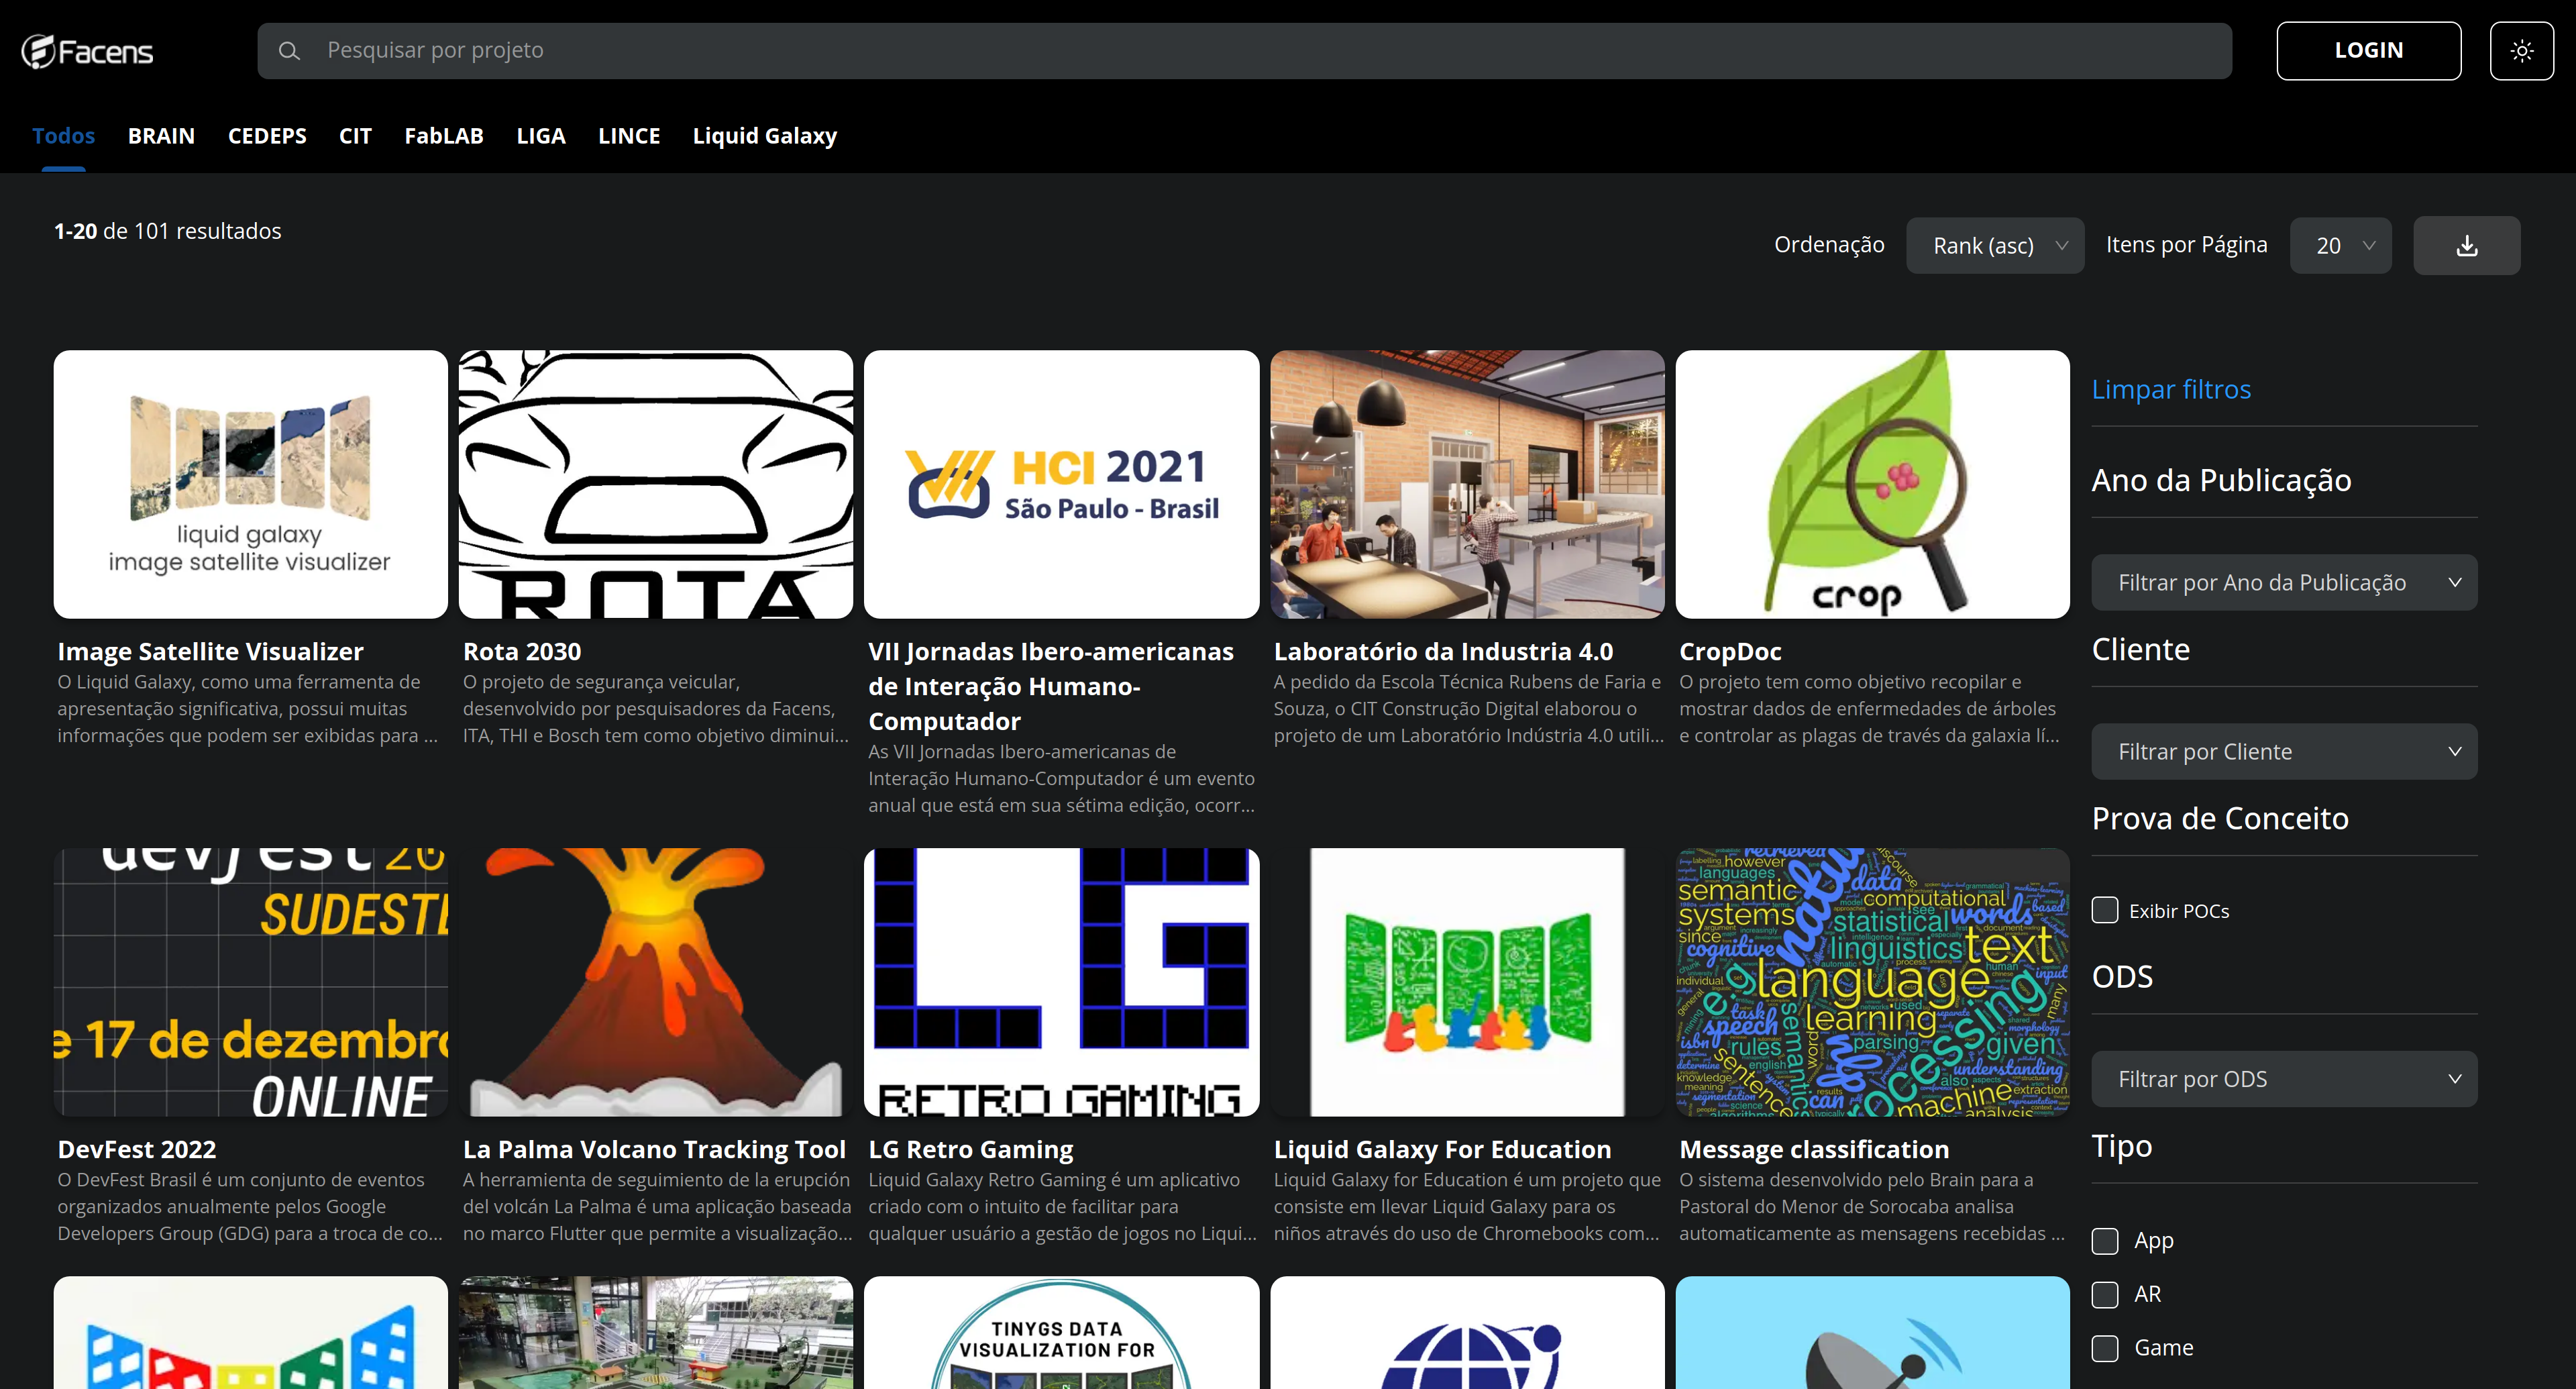This screenshot has height=1389, width=2576.
Task: Toggle light theme with sun icon
Action: coord(2521,51)
